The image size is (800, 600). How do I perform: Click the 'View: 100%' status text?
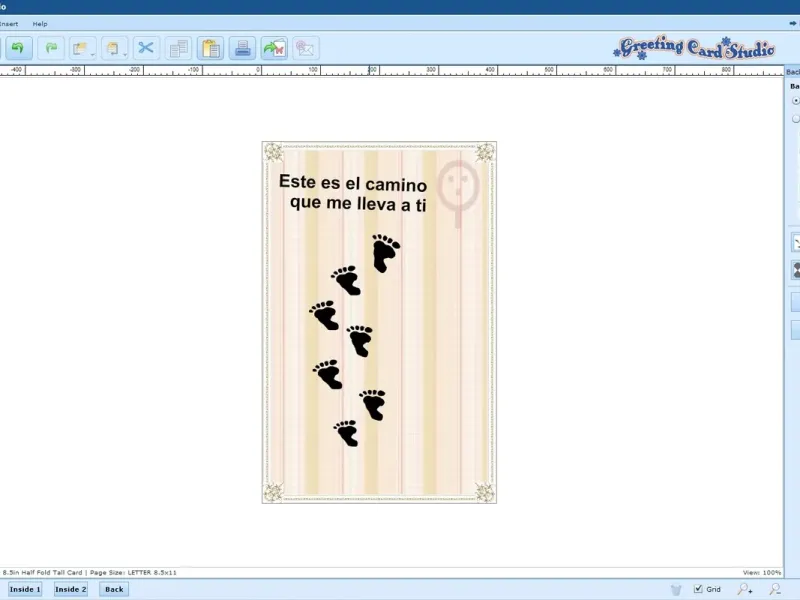(762, 572)
